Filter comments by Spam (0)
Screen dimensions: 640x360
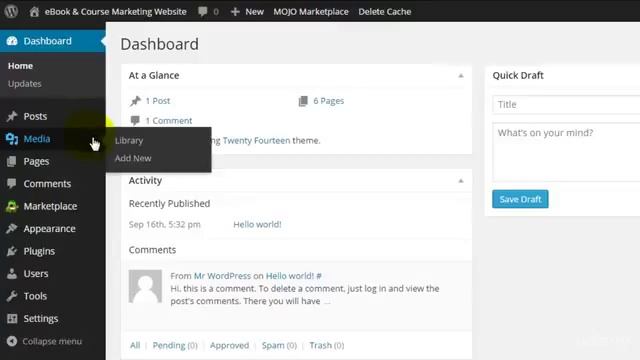[279, 345]
